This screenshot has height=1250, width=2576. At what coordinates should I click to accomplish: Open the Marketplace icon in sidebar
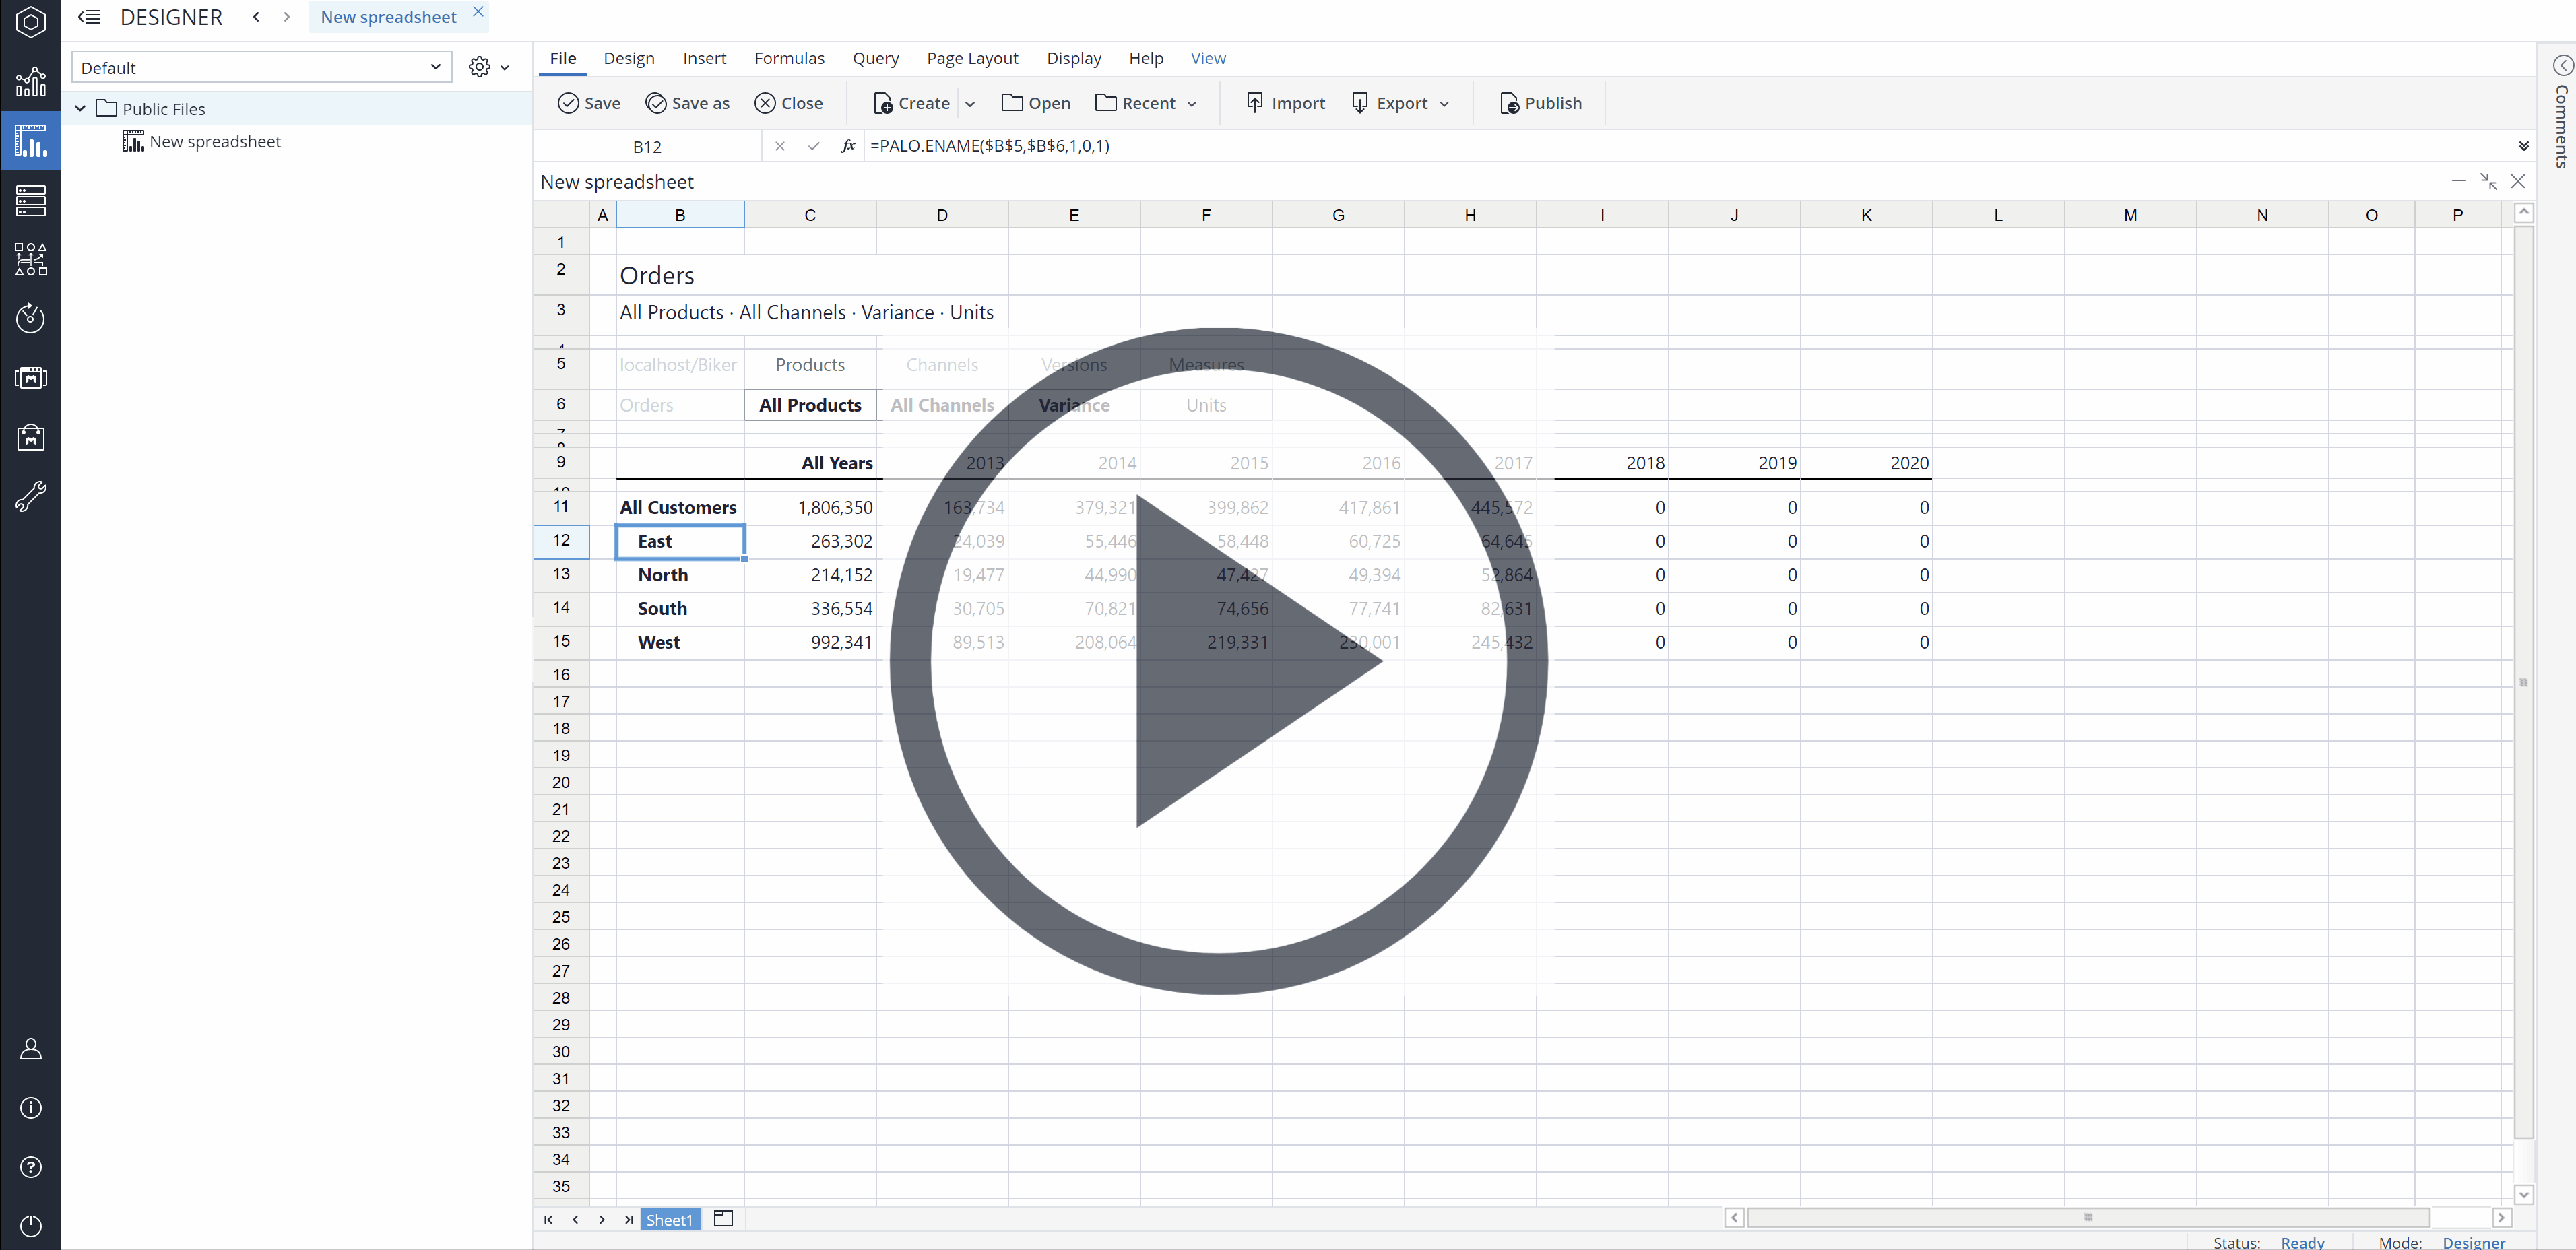click(x=31, y=437)
